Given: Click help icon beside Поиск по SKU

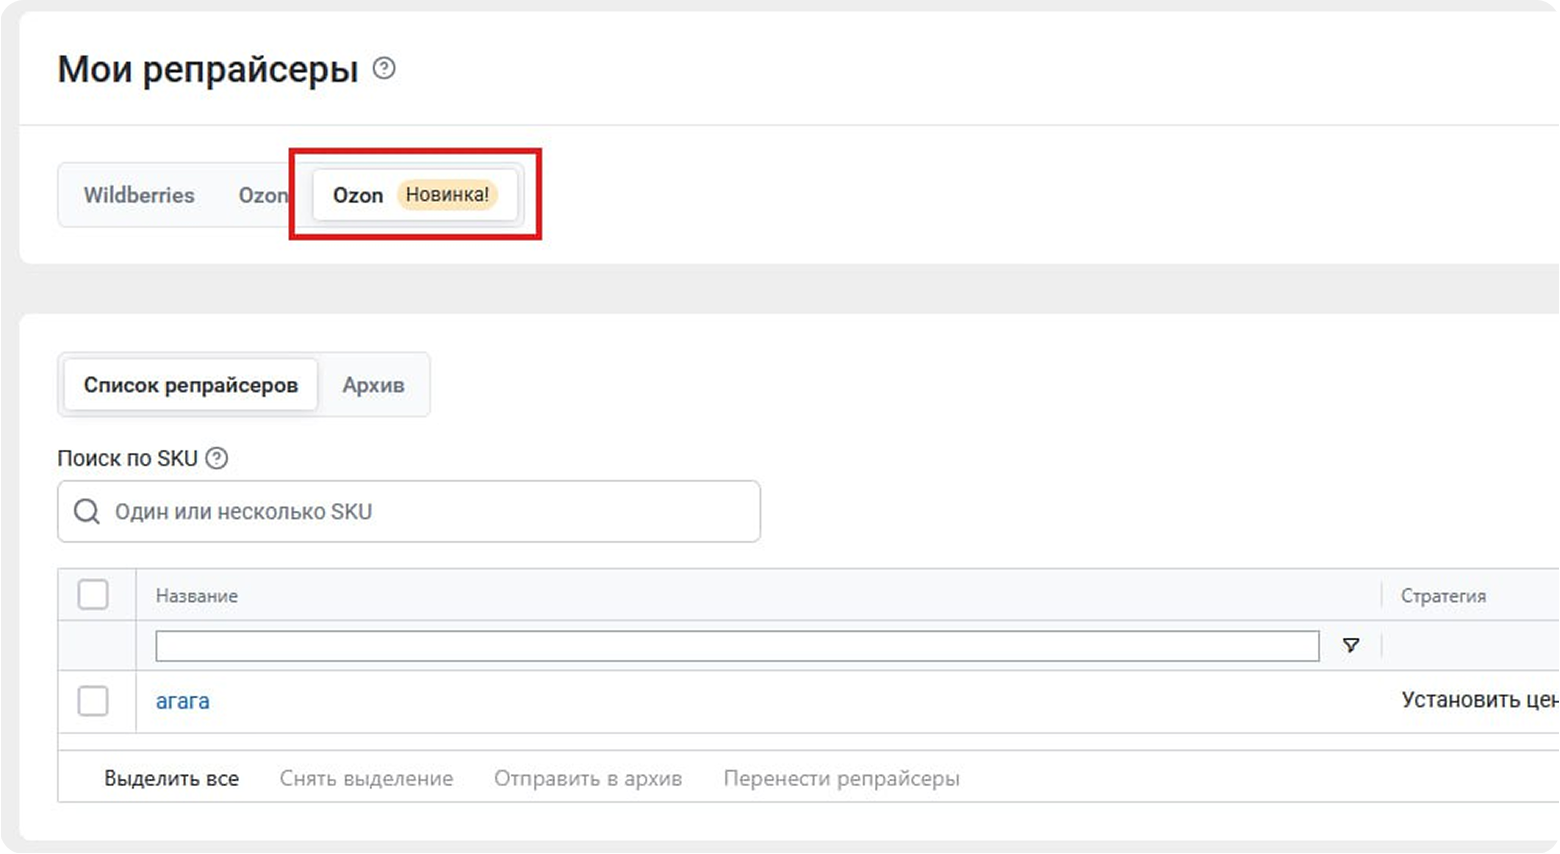Looking at the screenshot, I should pos(216,458).
